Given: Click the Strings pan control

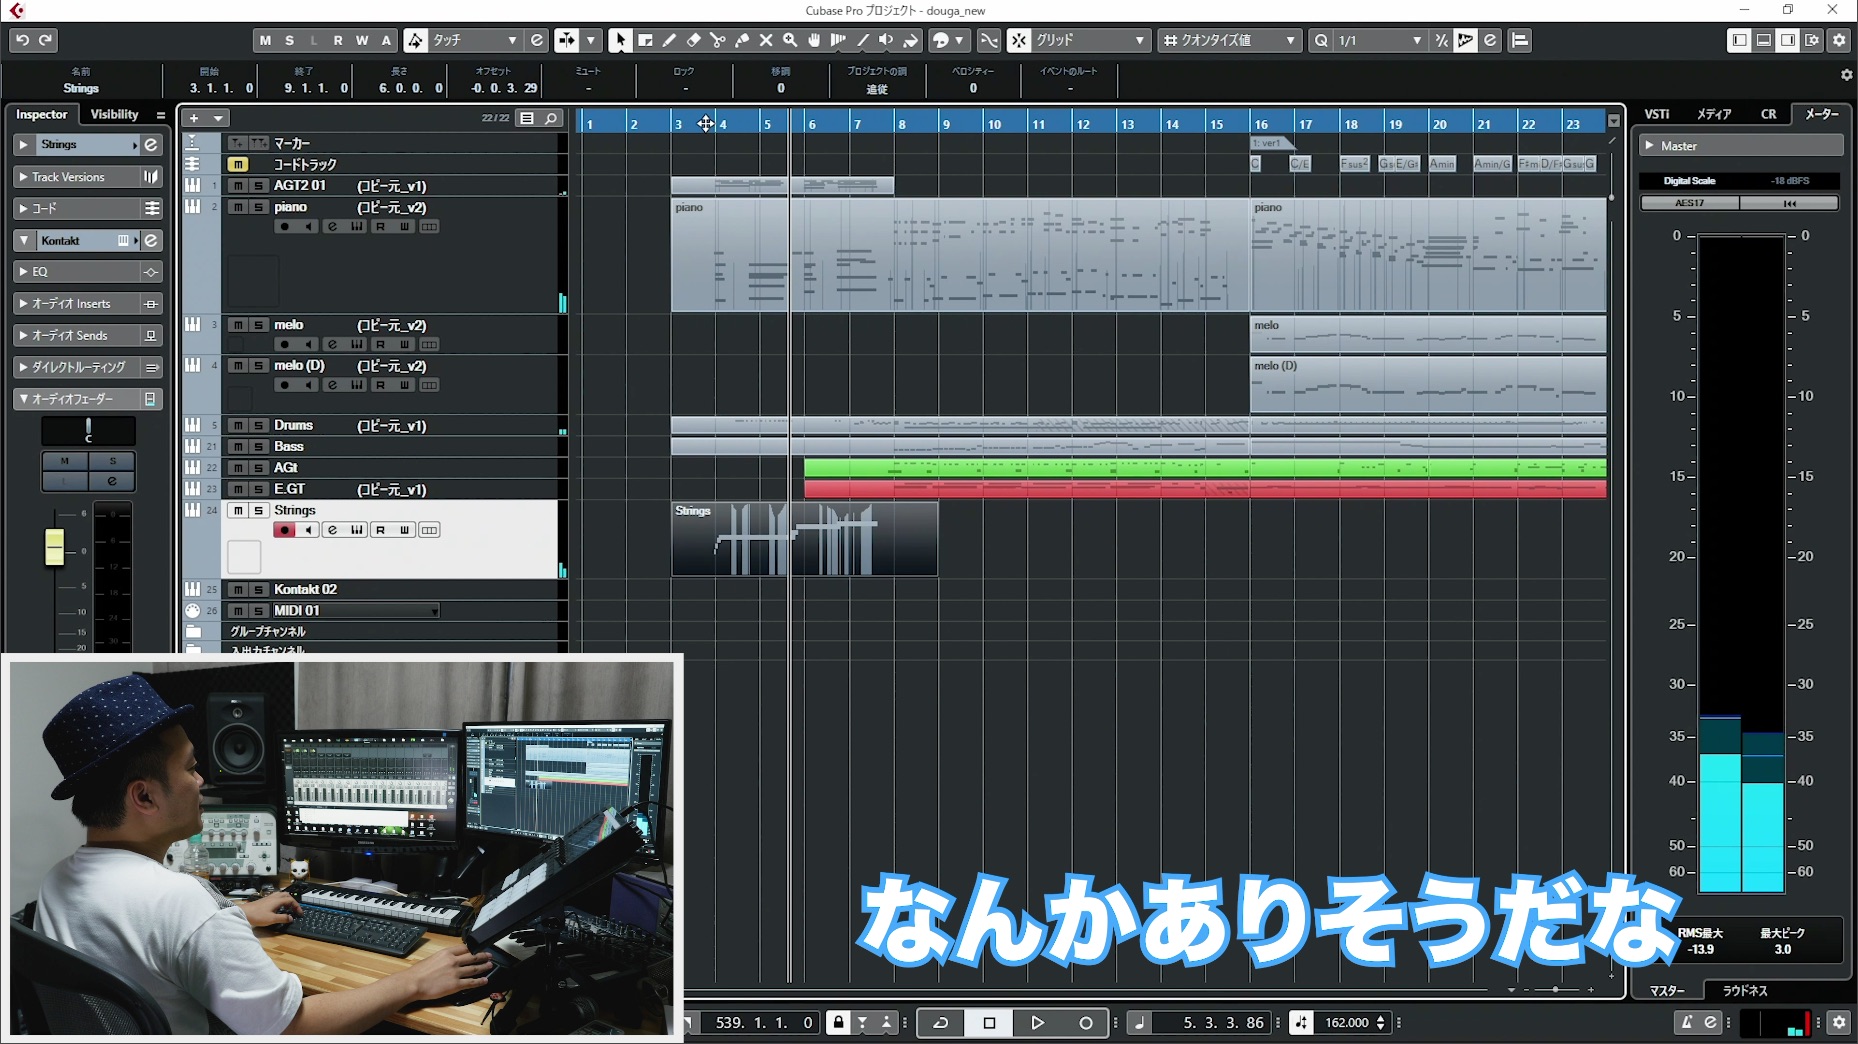Looking at the screenshot, I should click(x=88, y=431).
